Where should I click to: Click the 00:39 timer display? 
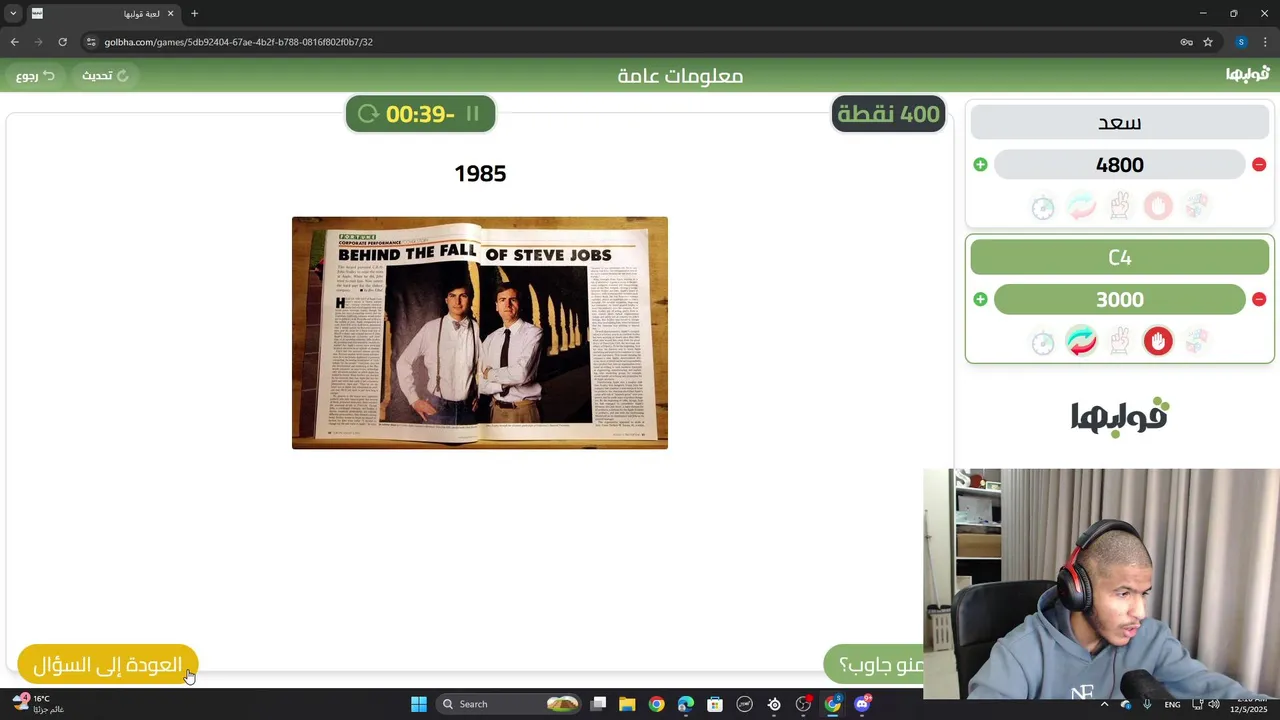[420, 114]
